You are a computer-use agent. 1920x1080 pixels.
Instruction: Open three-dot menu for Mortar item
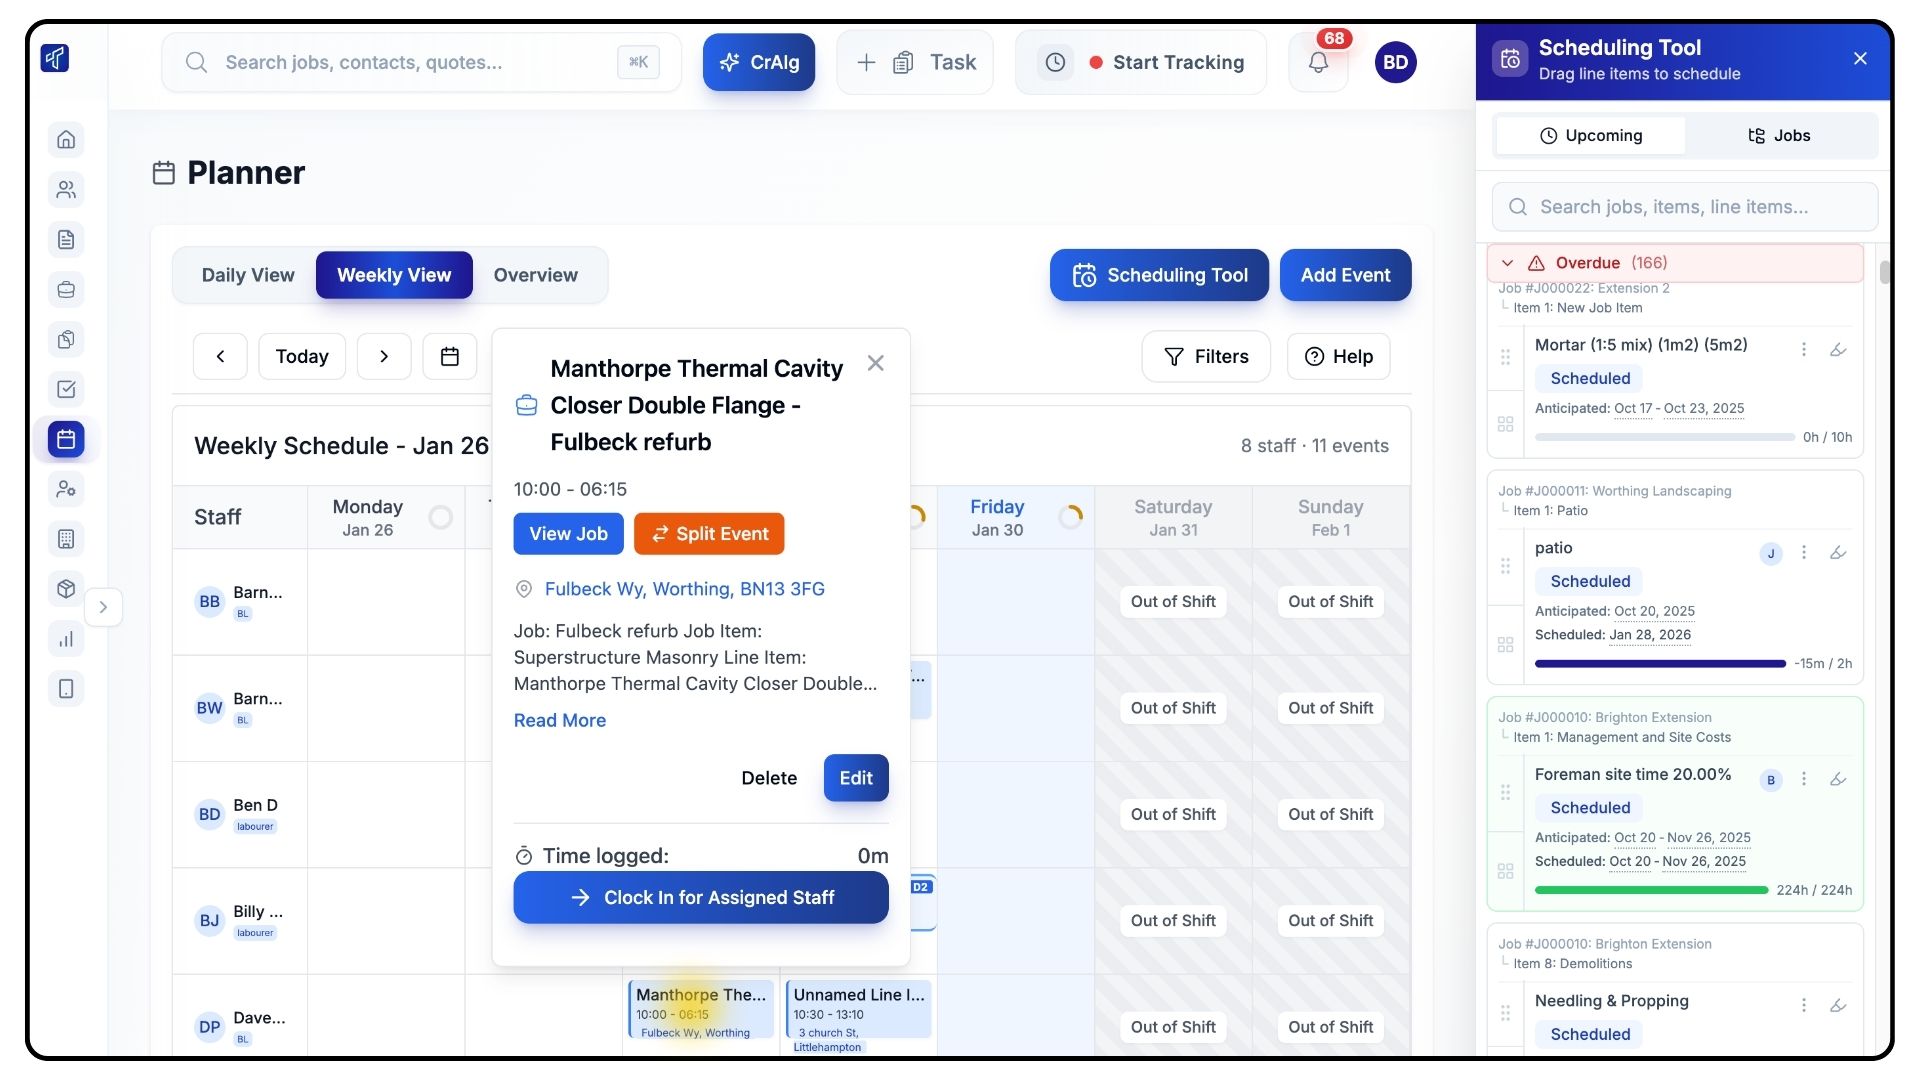point(1804,349)
